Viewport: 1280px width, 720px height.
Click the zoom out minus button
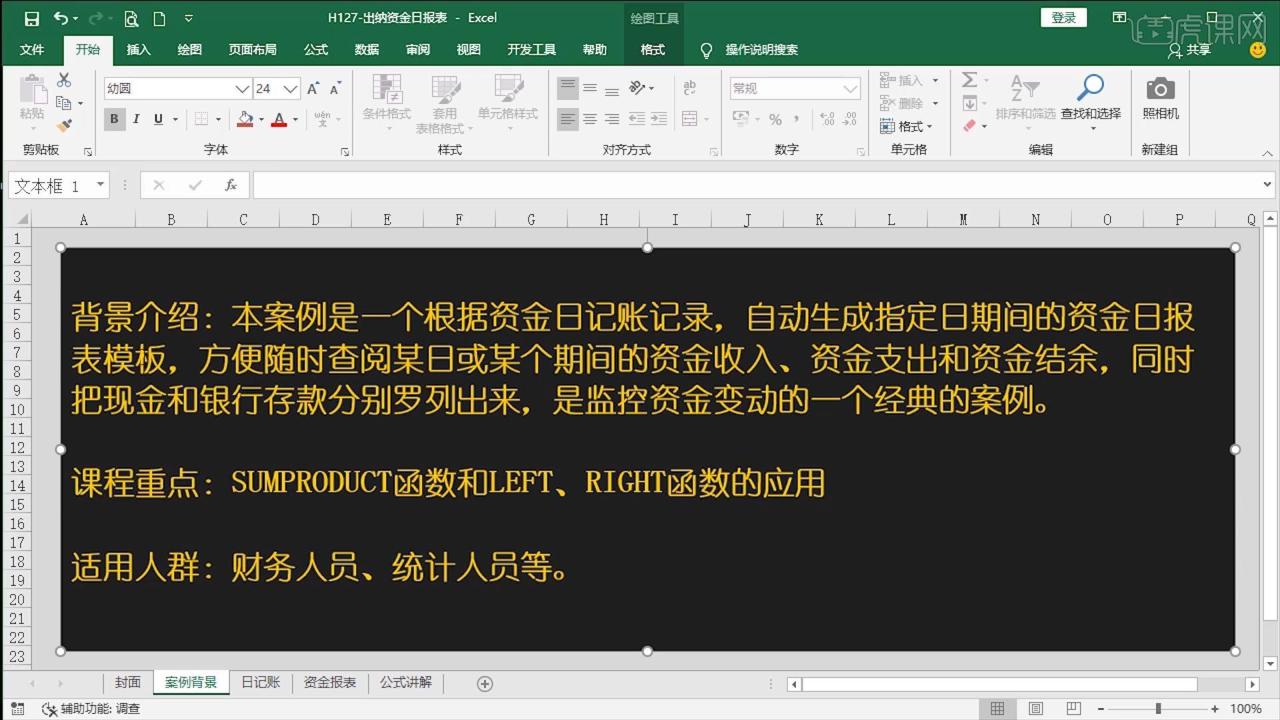tap(1101, 708)
